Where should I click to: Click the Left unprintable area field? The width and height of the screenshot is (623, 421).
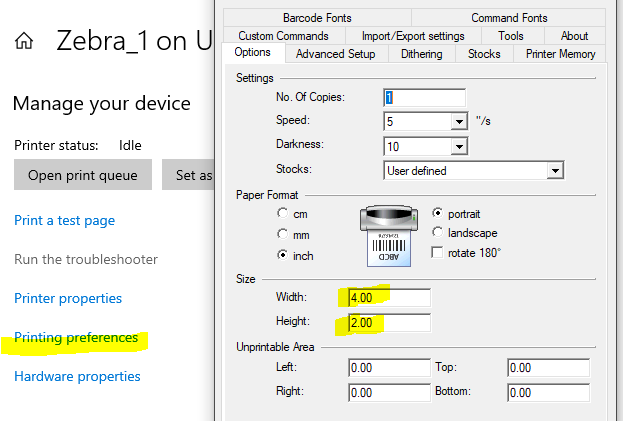pos(389,368)
